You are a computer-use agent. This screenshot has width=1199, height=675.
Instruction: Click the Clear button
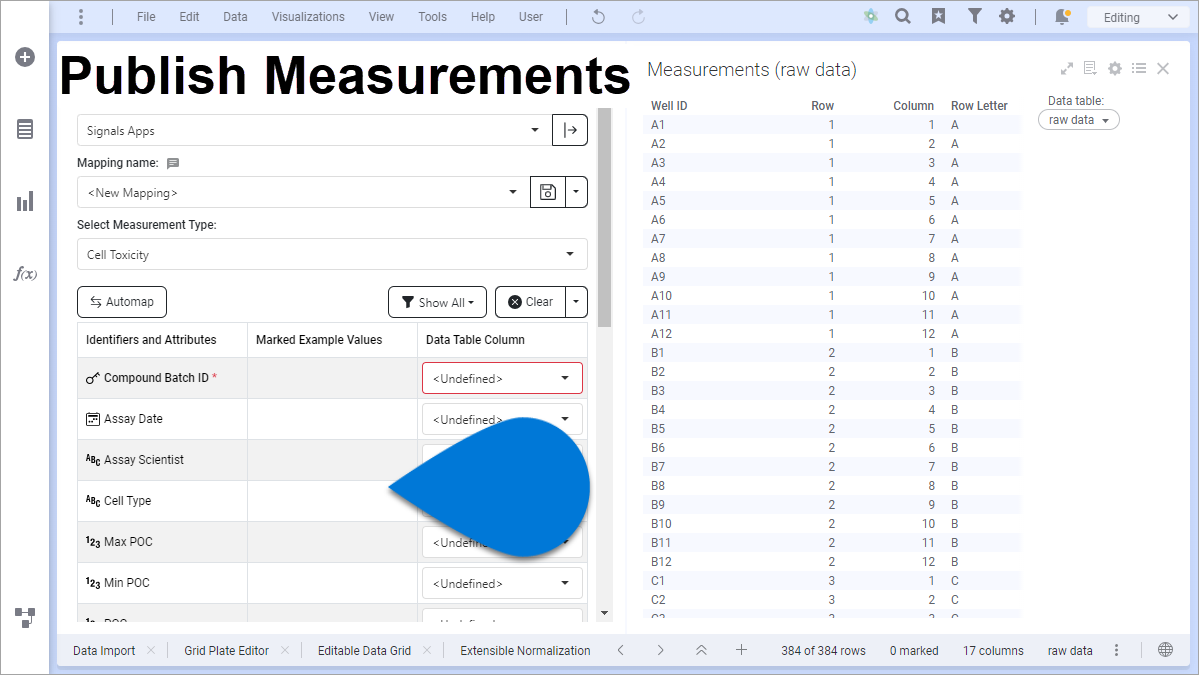pyautogui.click(x=531, y=302)
